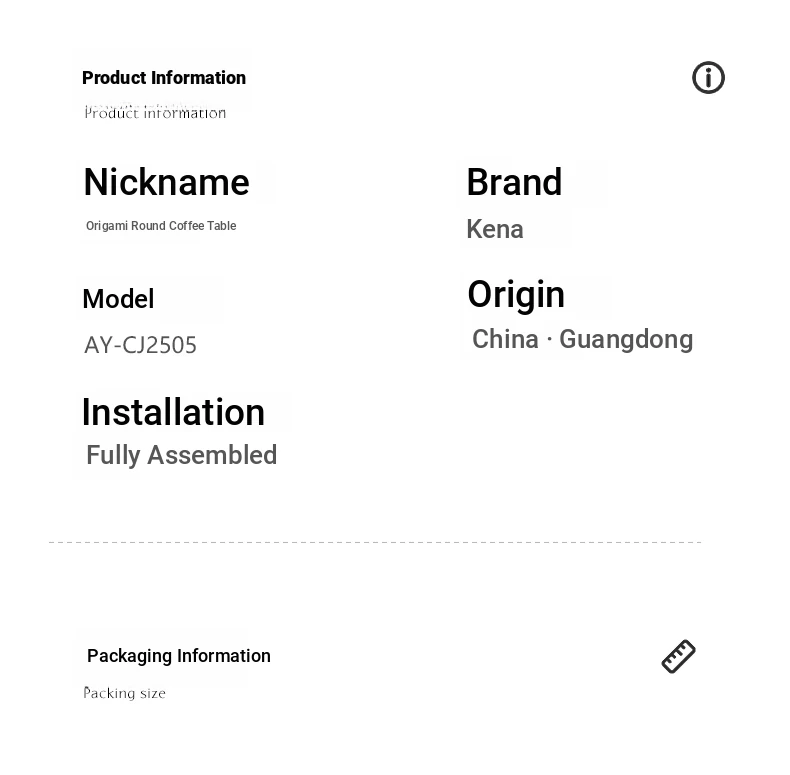
Task: Click the Packaging Information heading
Action: [179, 656]
